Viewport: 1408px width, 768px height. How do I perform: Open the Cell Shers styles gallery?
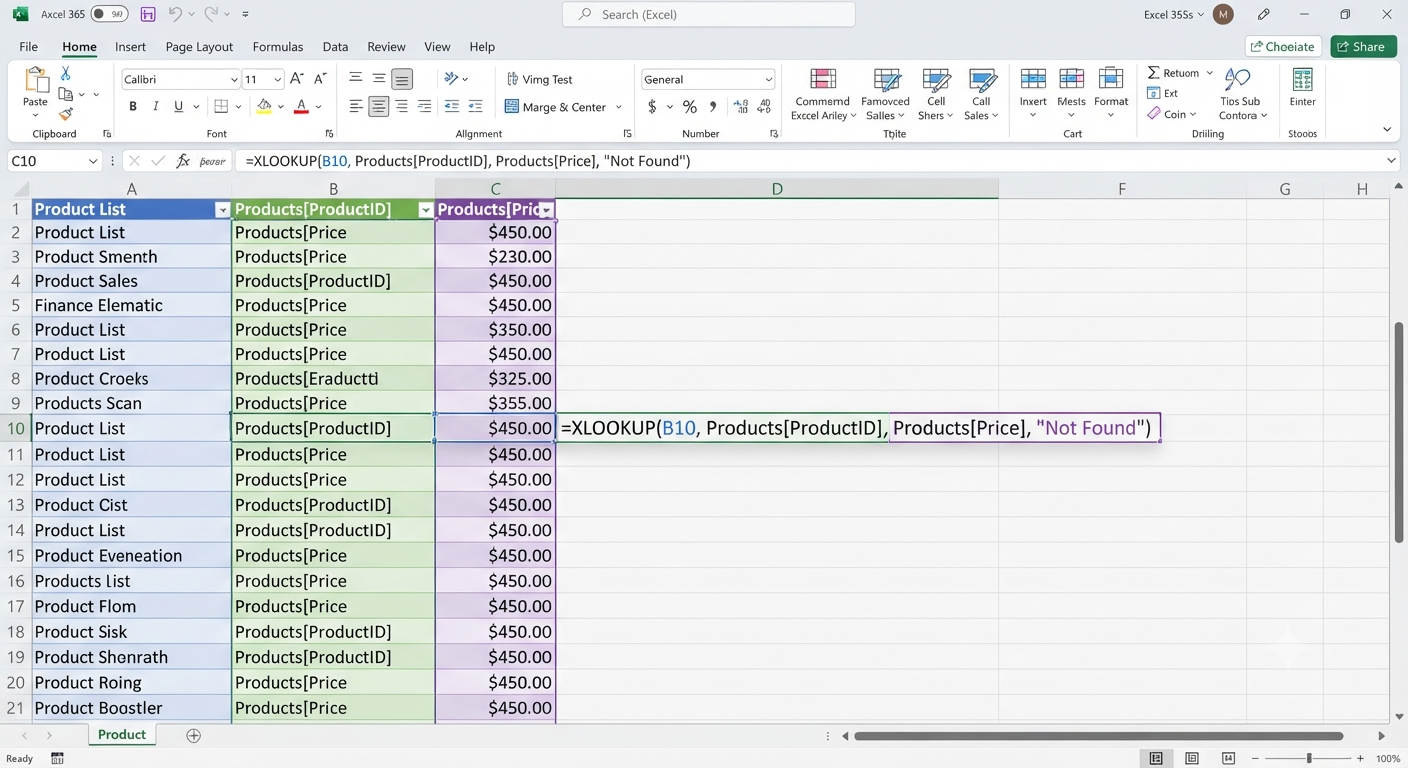[936, 95]
